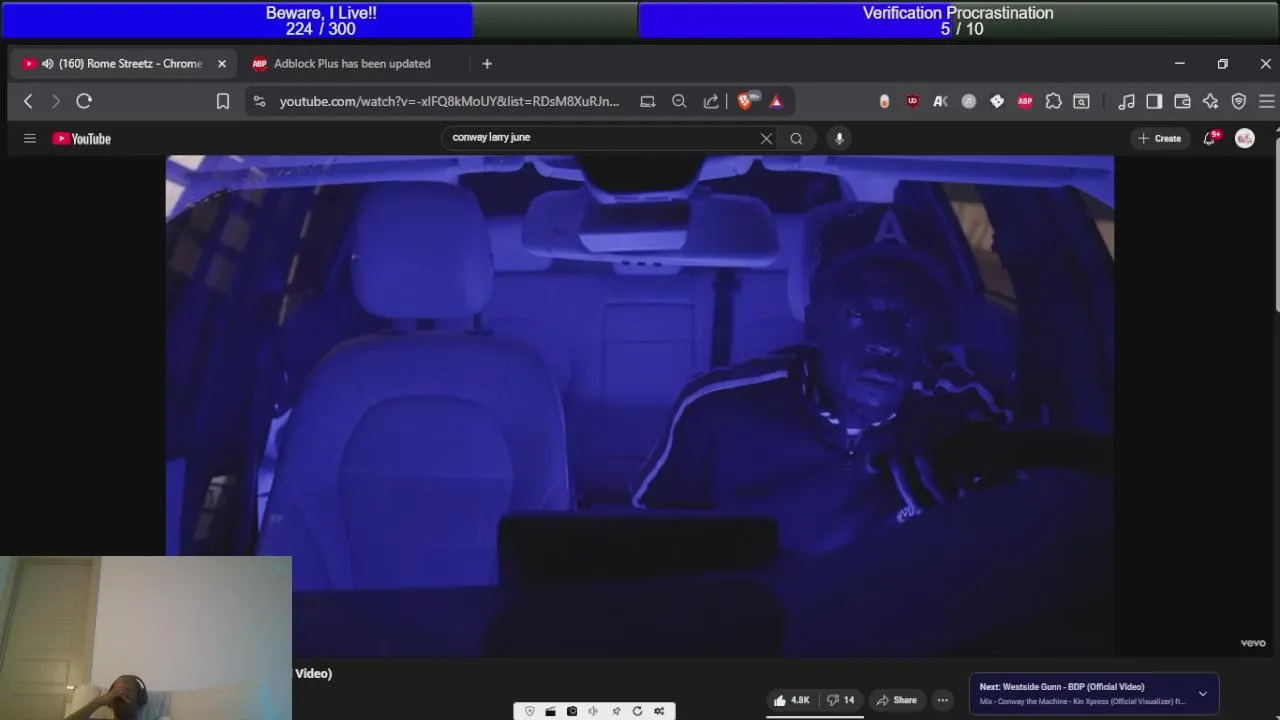Screen dimensions: 1280x720
Task: Switch to the Rome Streetz tab
Action: click(122, 64)
